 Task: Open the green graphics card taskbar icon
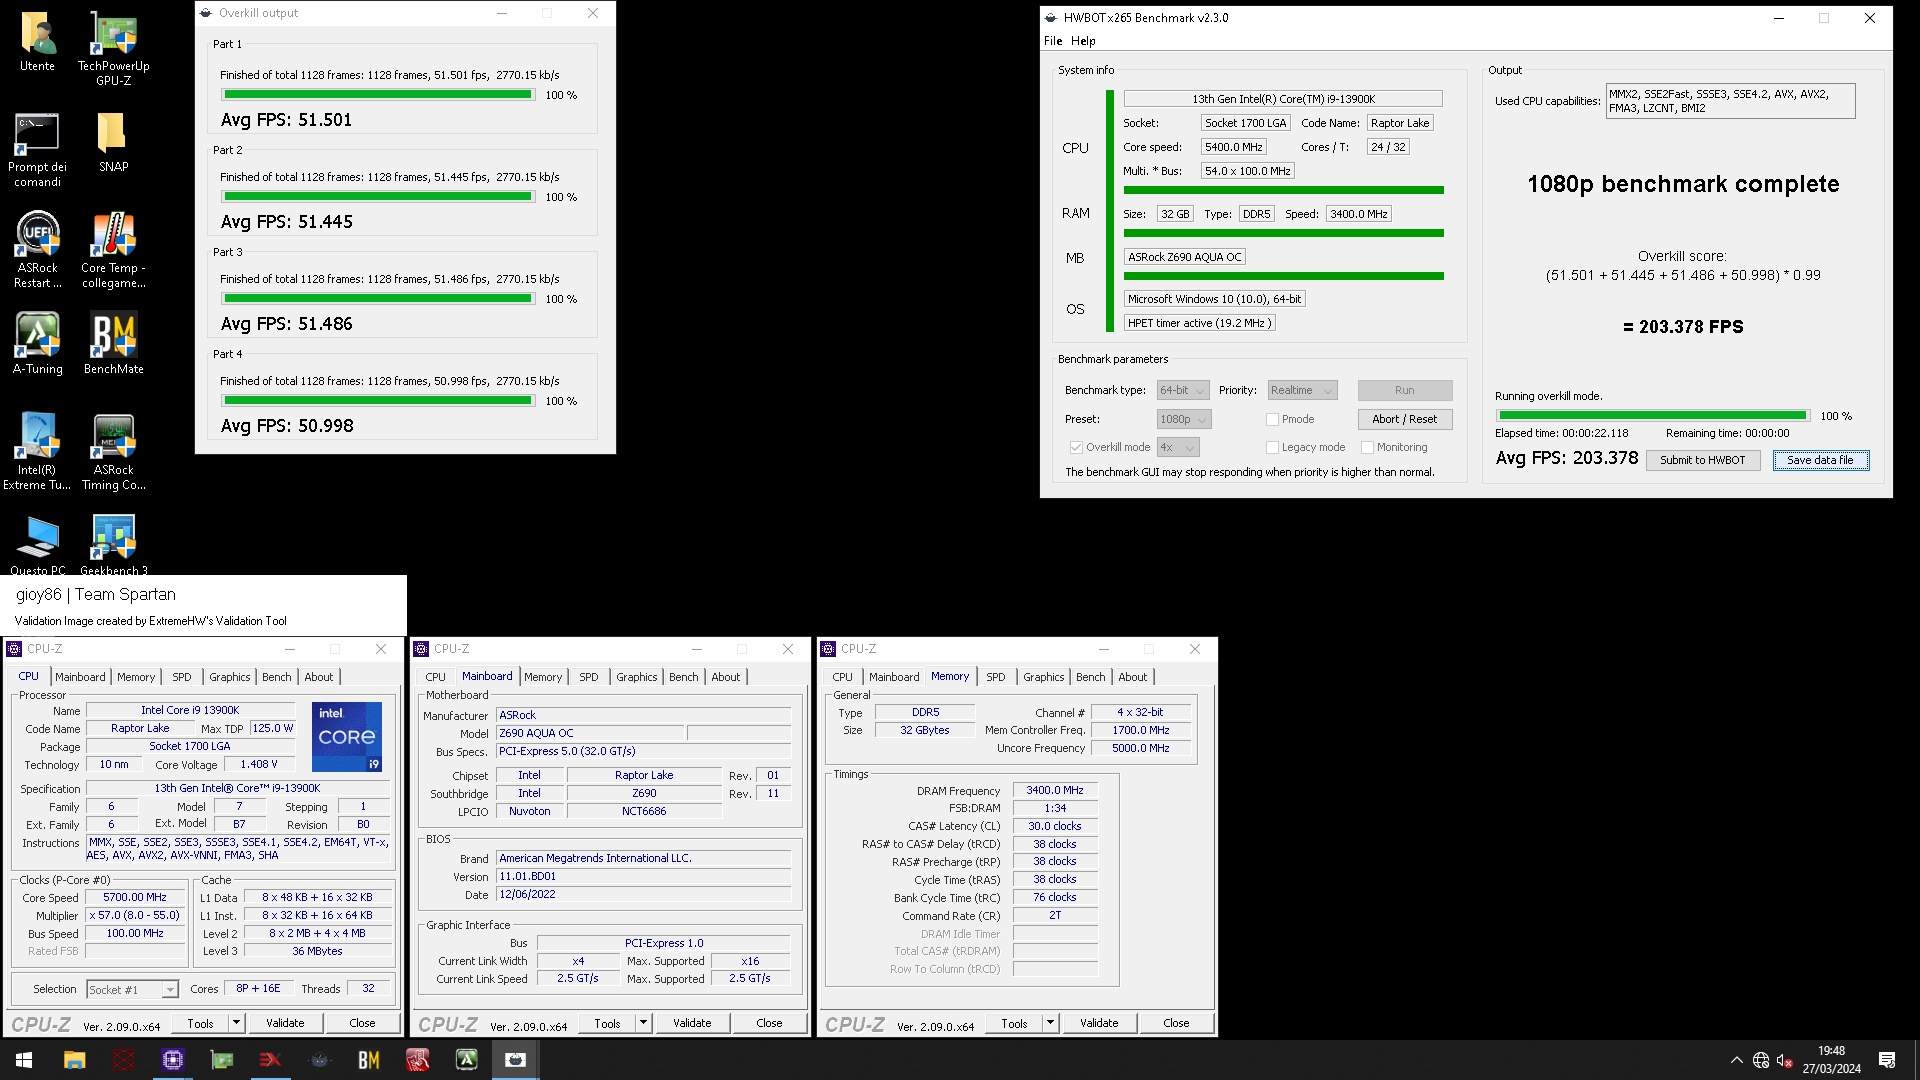[x=221, y=1060]
